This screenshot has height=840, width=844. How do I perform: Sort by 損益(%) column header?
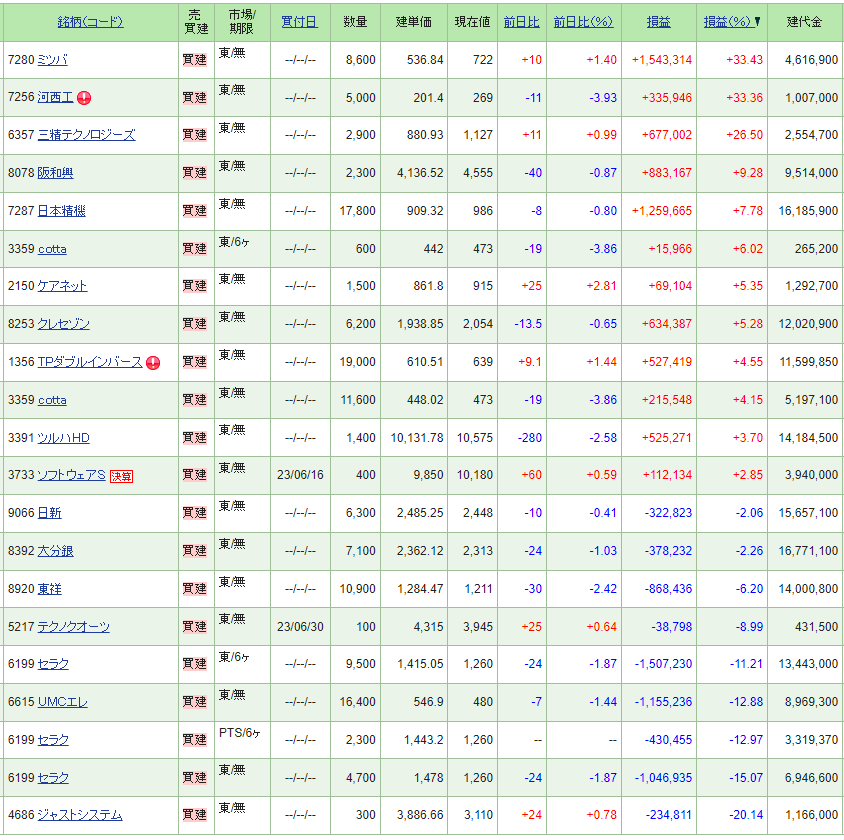[727, 22]
